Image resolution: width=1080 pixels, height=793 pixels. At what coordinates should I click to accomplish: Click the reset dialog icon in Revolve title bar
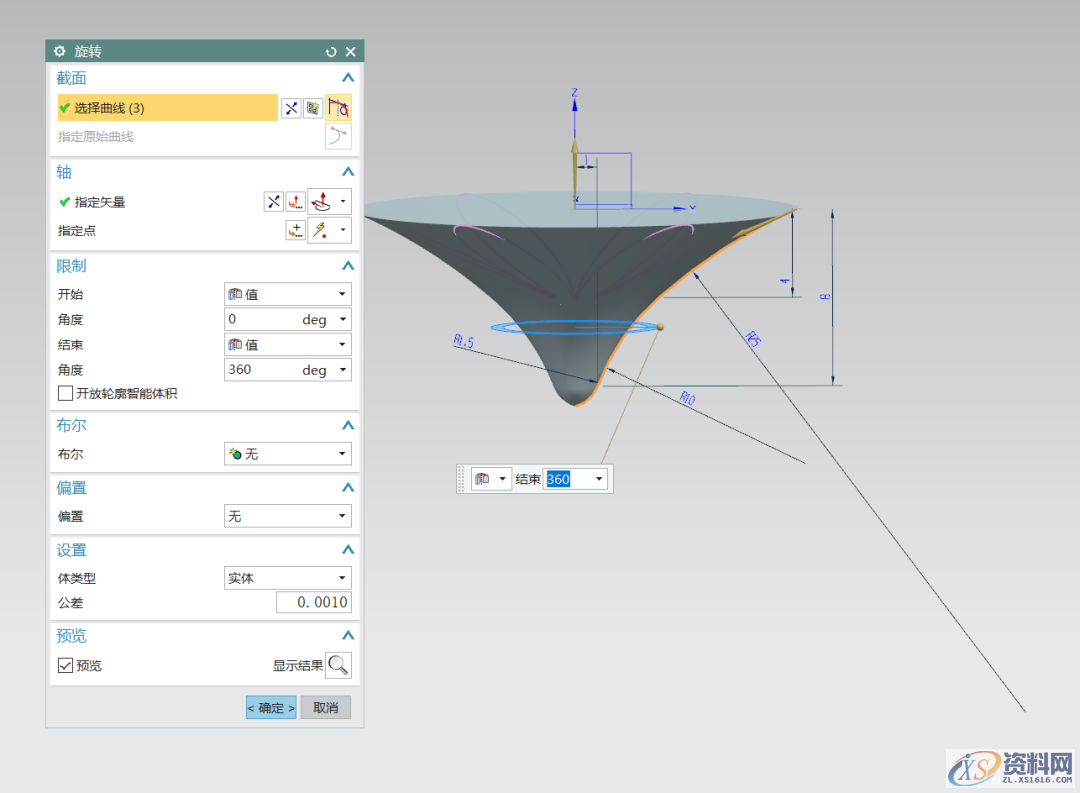(331, 51)
